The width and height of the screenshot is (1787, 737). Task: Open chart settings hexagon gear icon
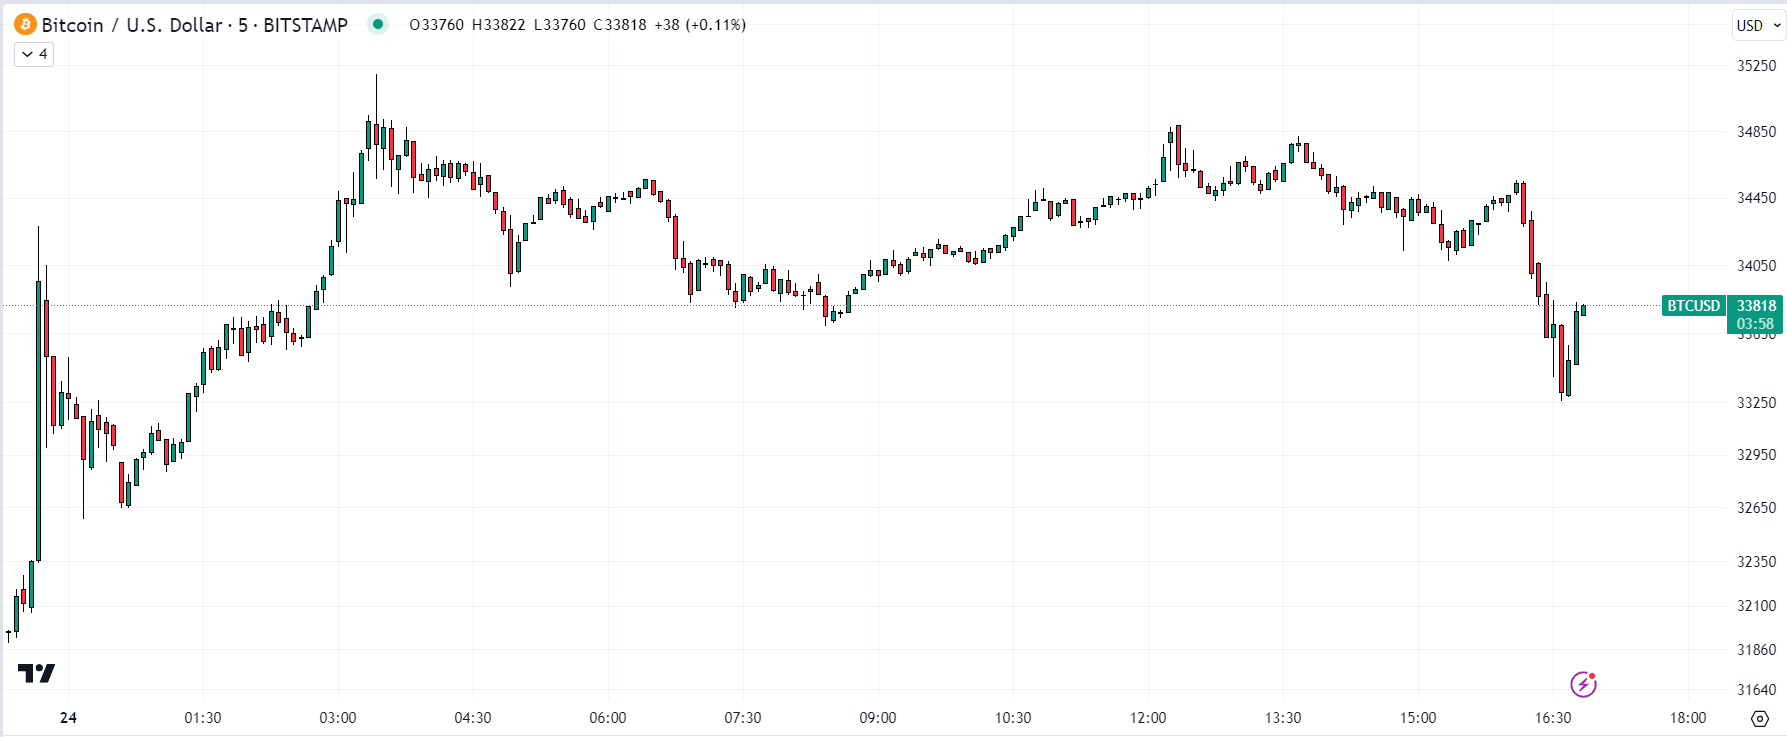click(1760, 718)
